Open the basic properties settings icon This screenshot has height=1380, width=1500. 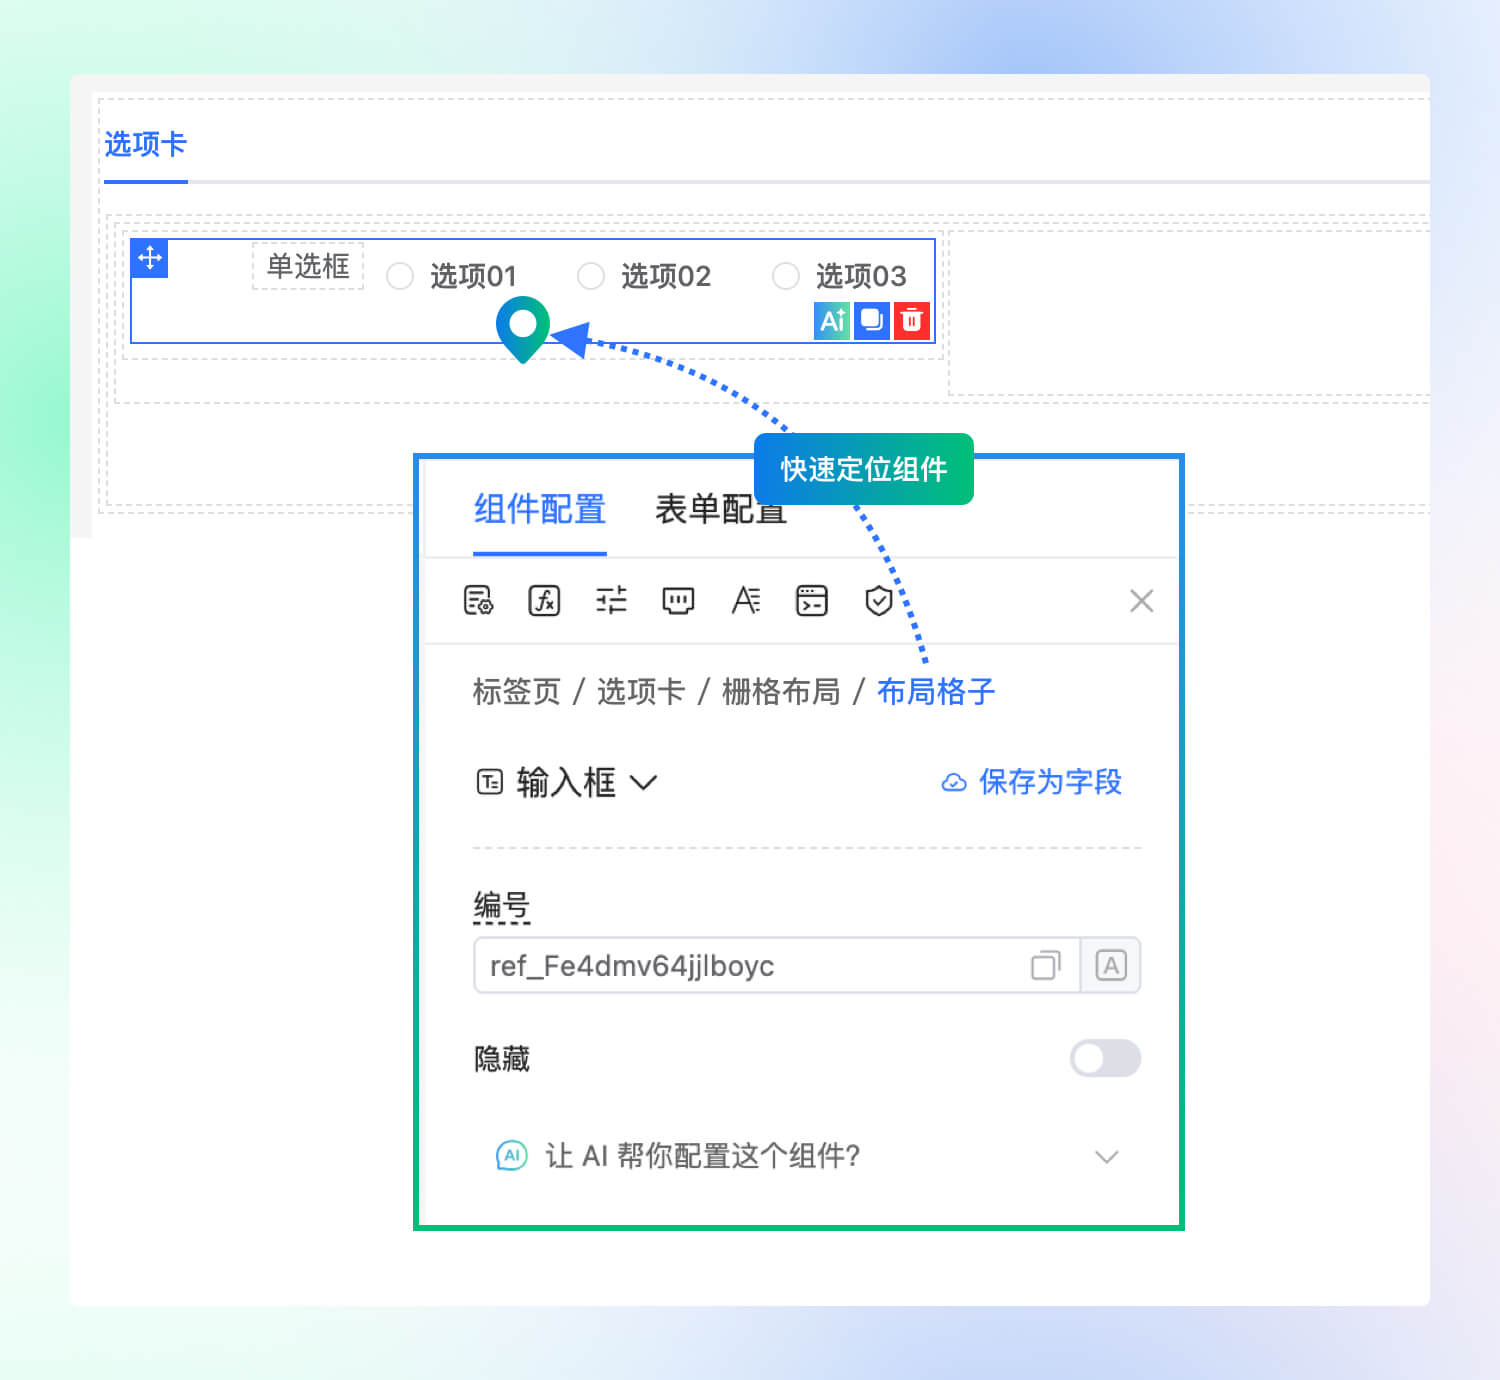(478, 601)
